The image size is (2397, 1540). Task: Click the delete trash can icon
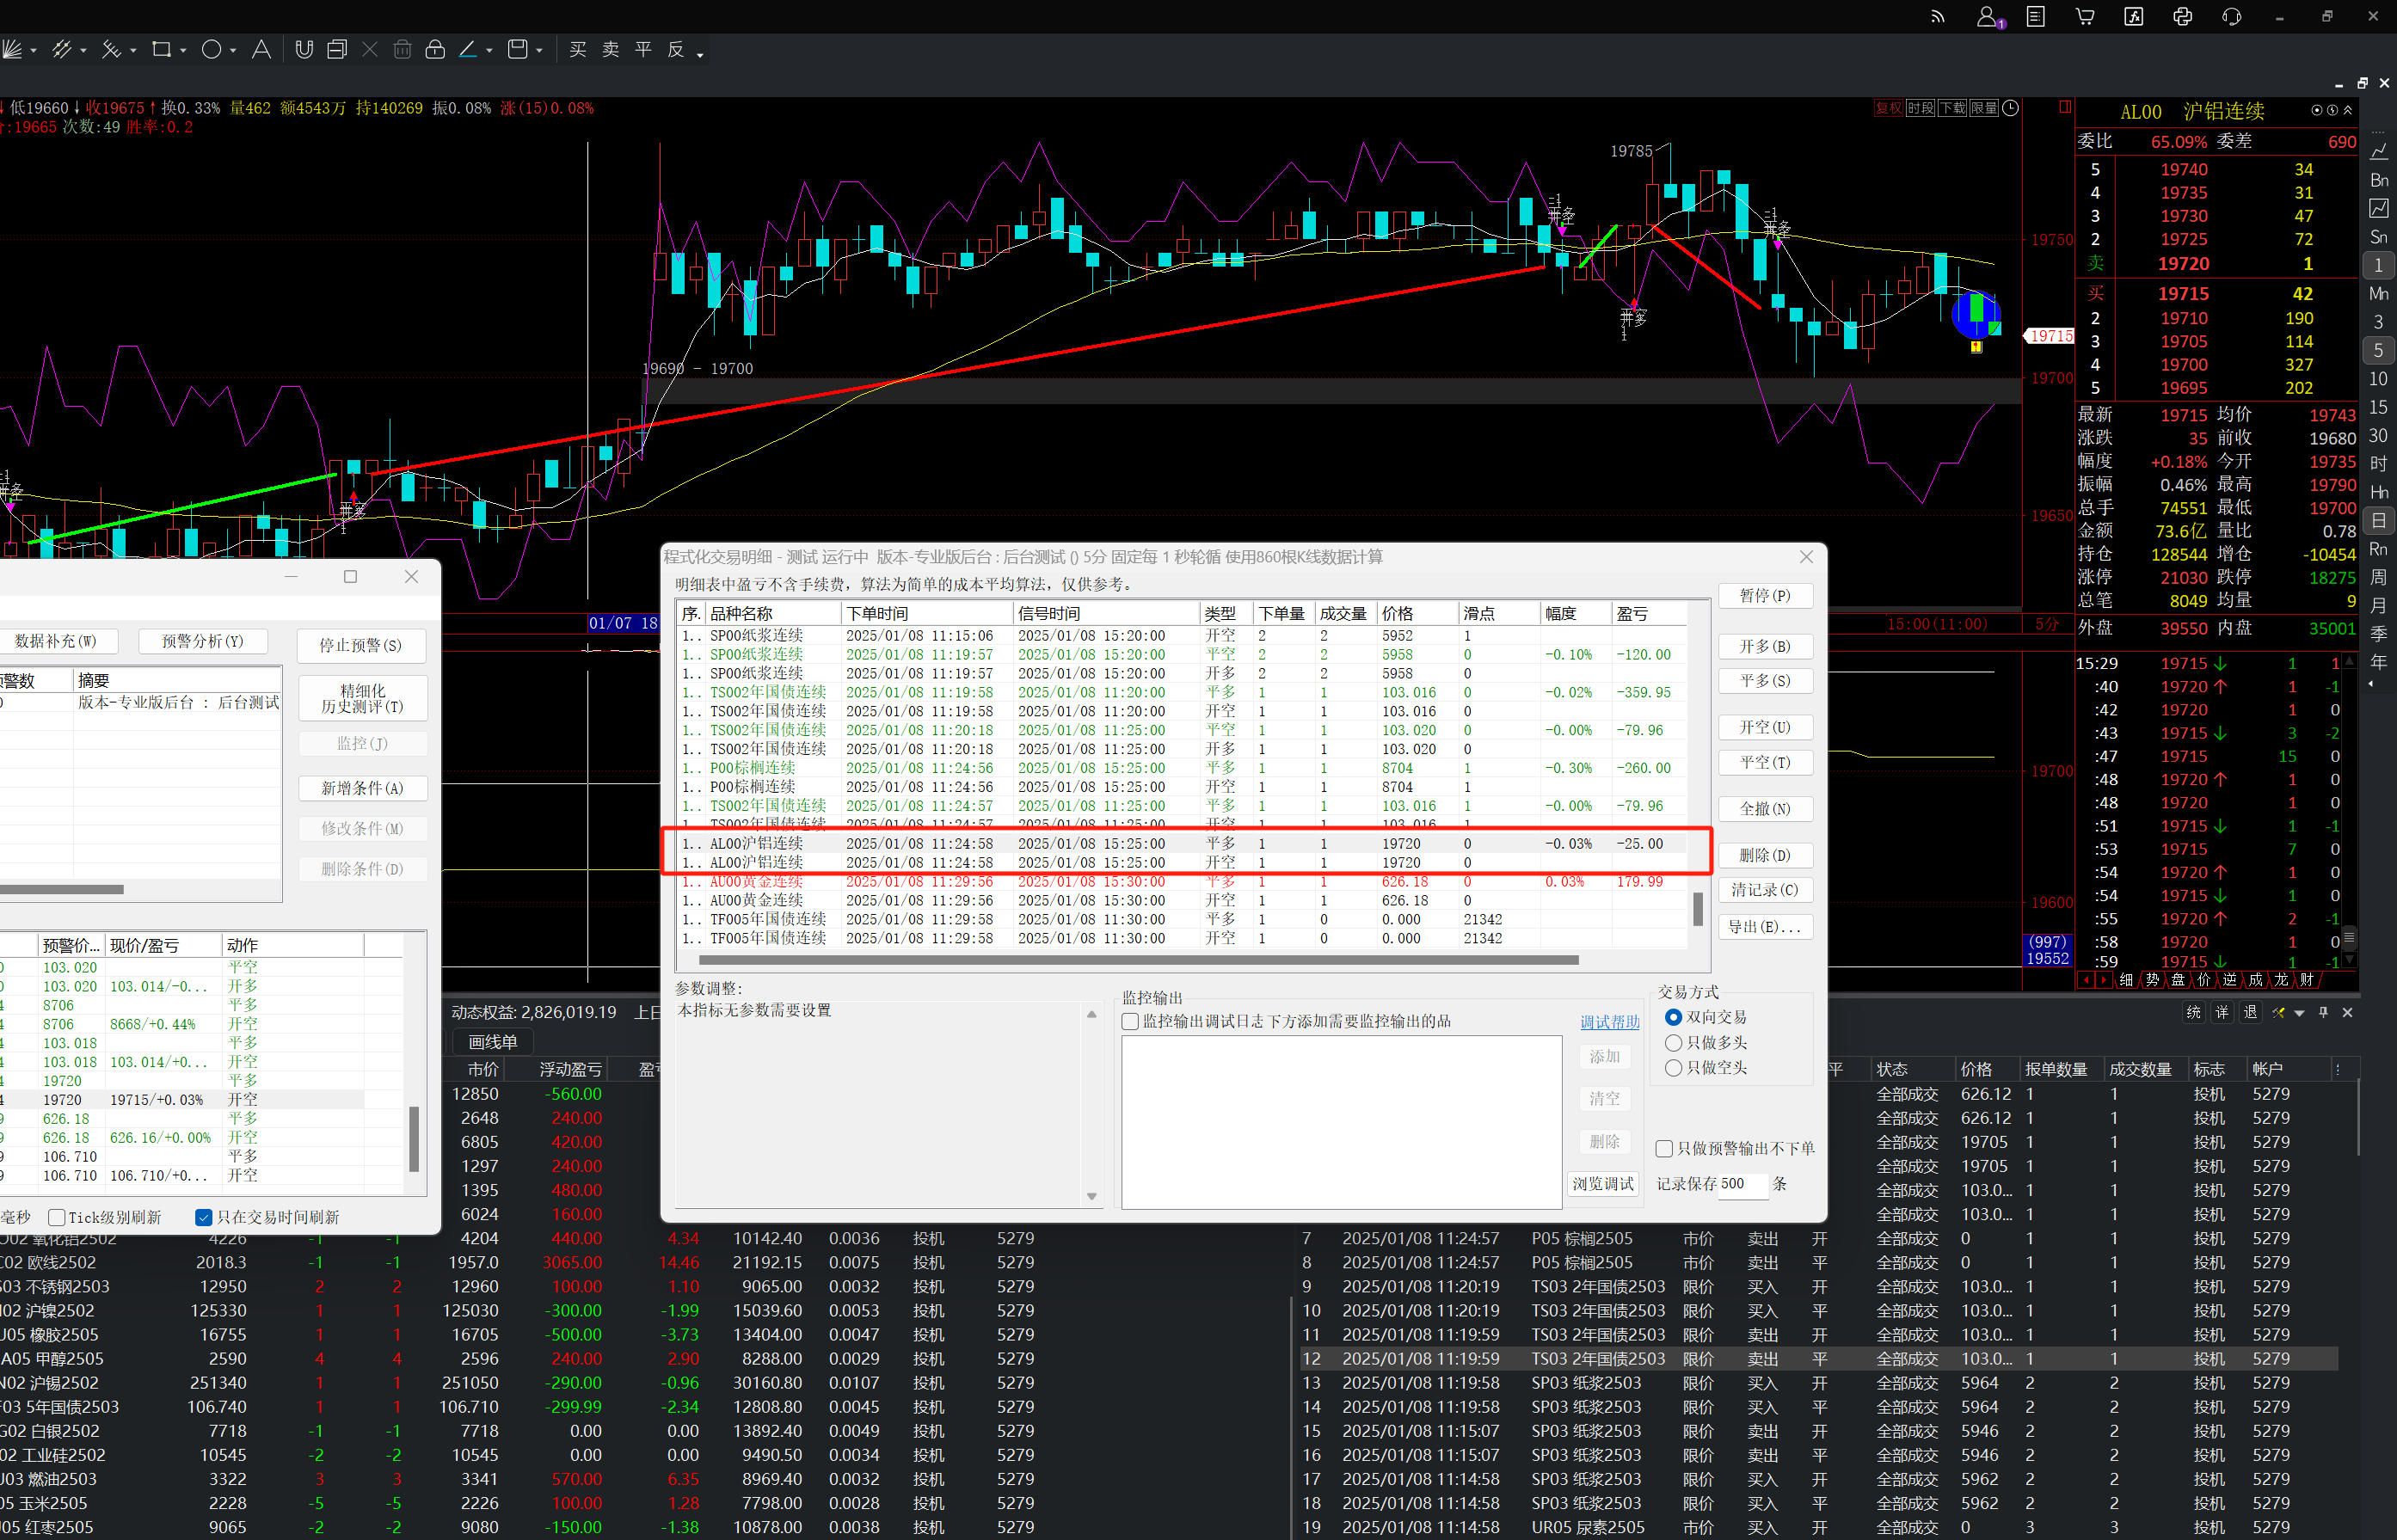click(402, 49)
